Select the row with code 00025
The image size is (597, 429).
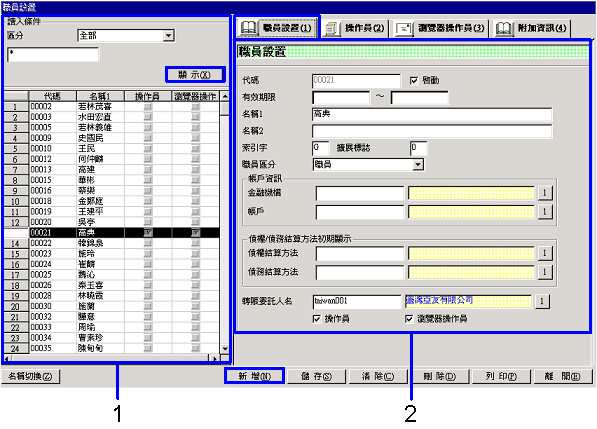click(112, 275)
